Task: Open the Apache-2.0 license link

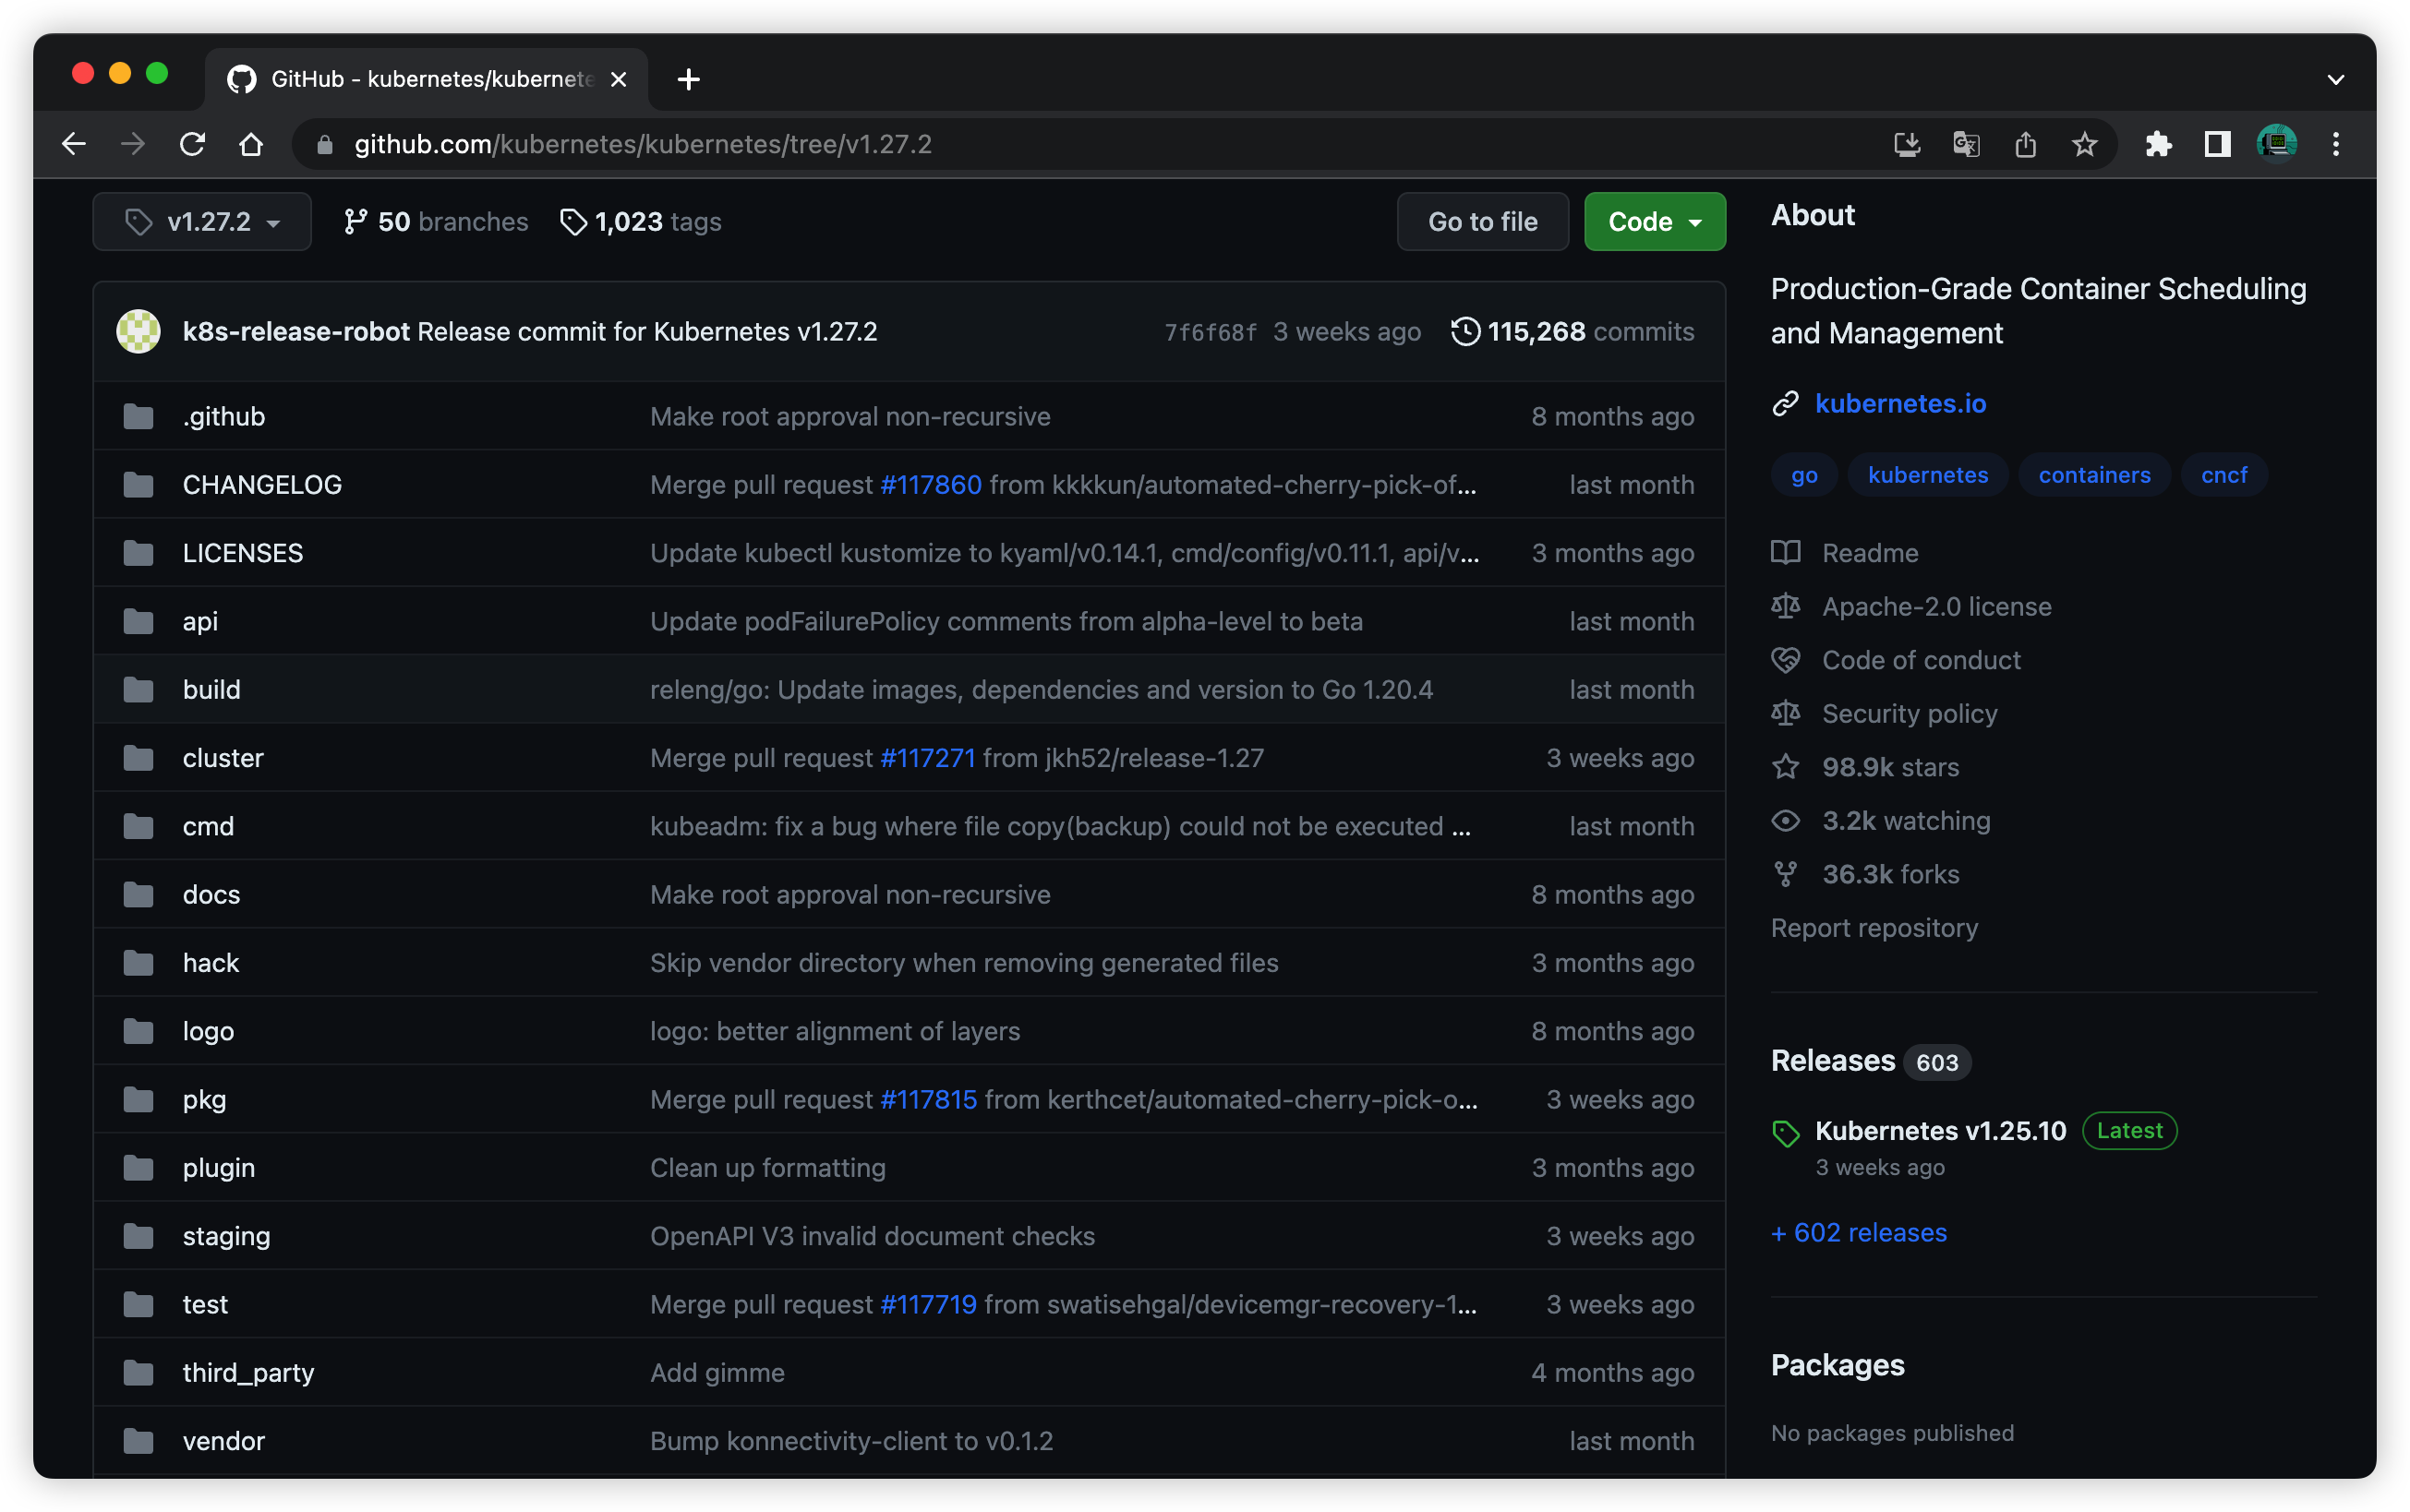Action: click(x=1911, y=606)
